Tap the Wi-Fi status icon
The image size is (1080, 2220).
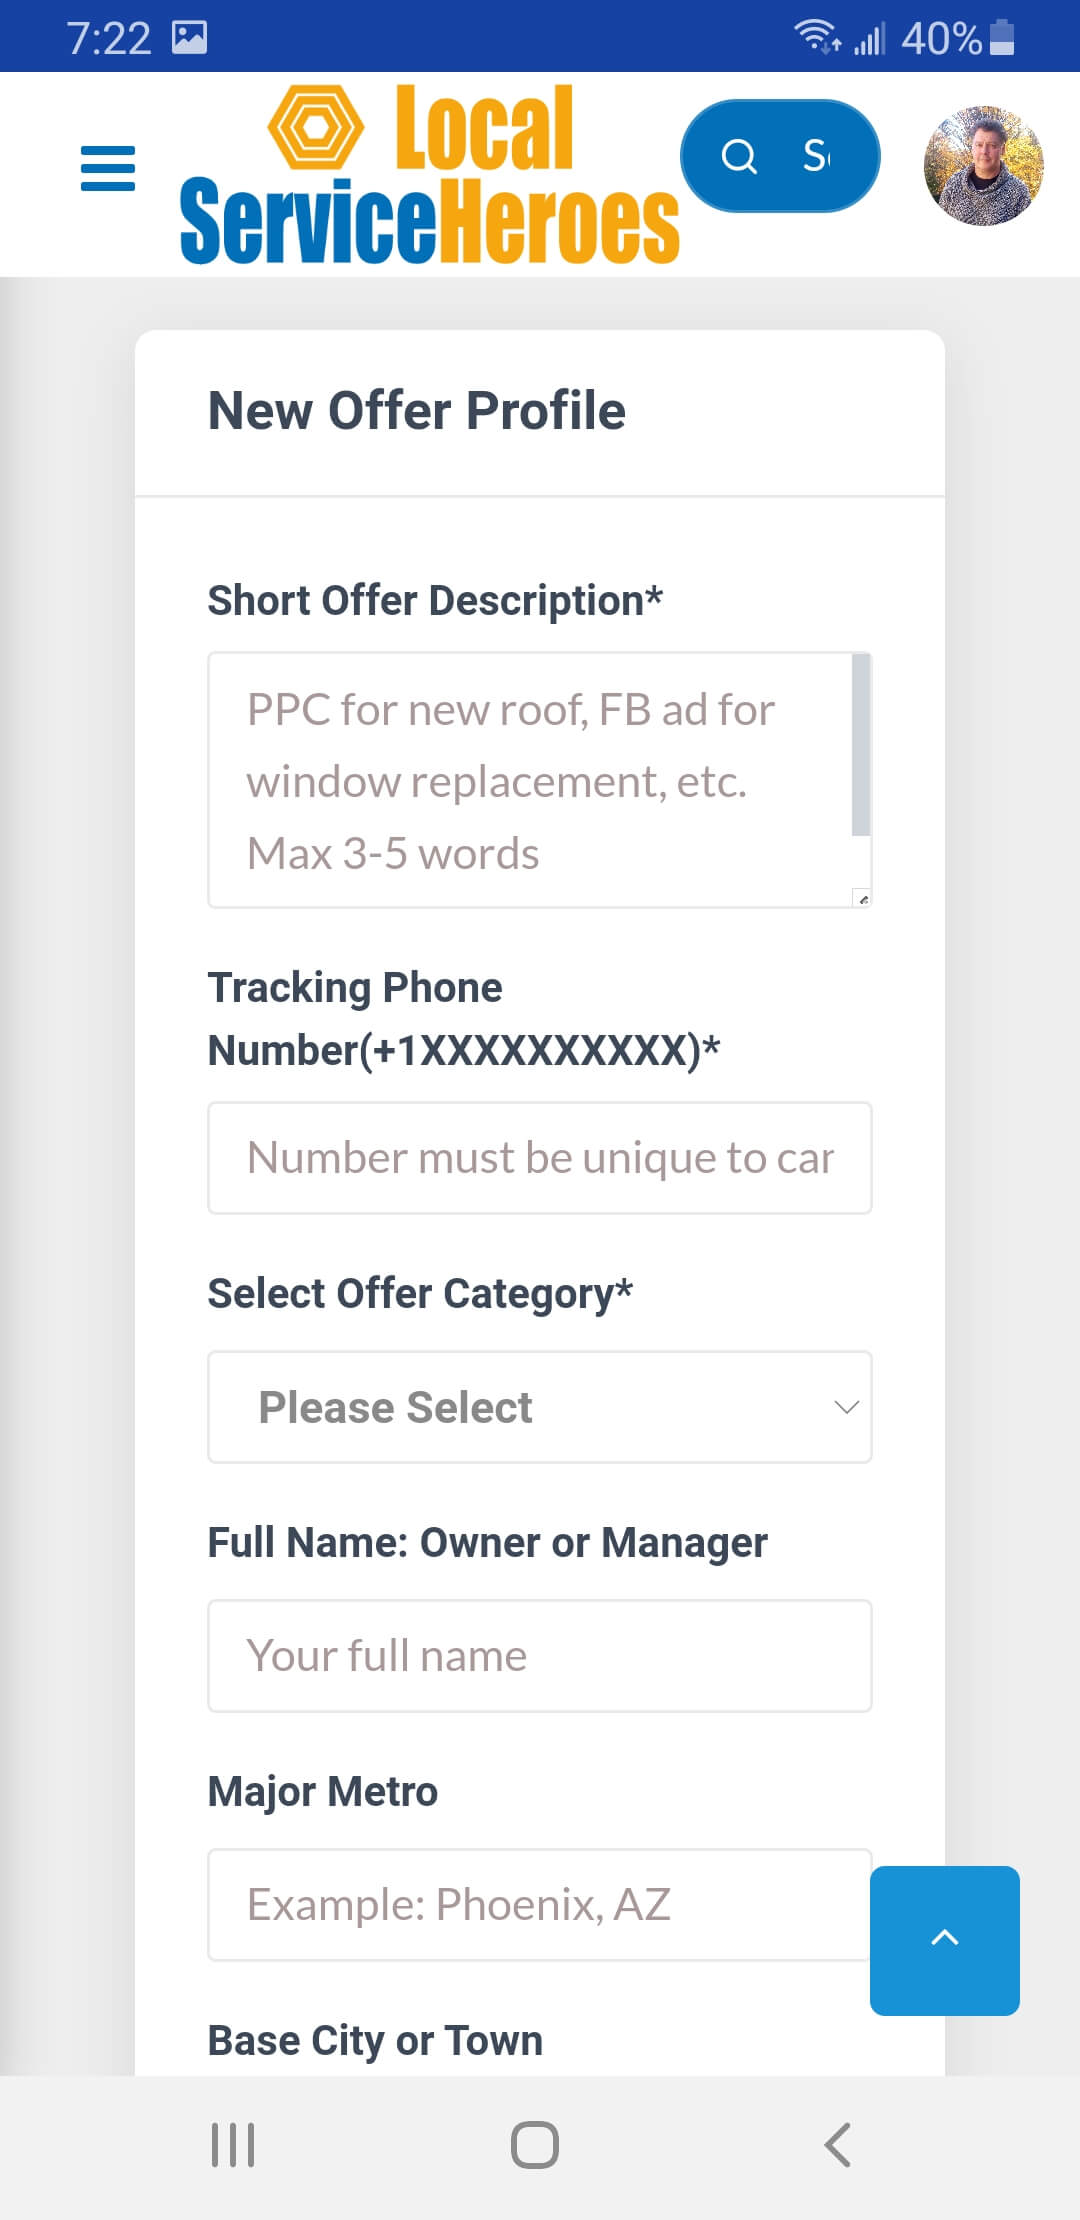[815, 37]
